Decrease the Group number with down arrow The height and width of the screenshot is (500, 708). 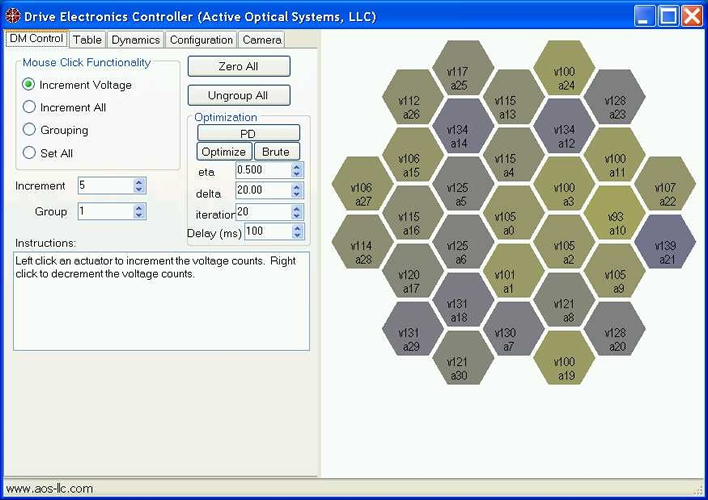coord(139,216)
